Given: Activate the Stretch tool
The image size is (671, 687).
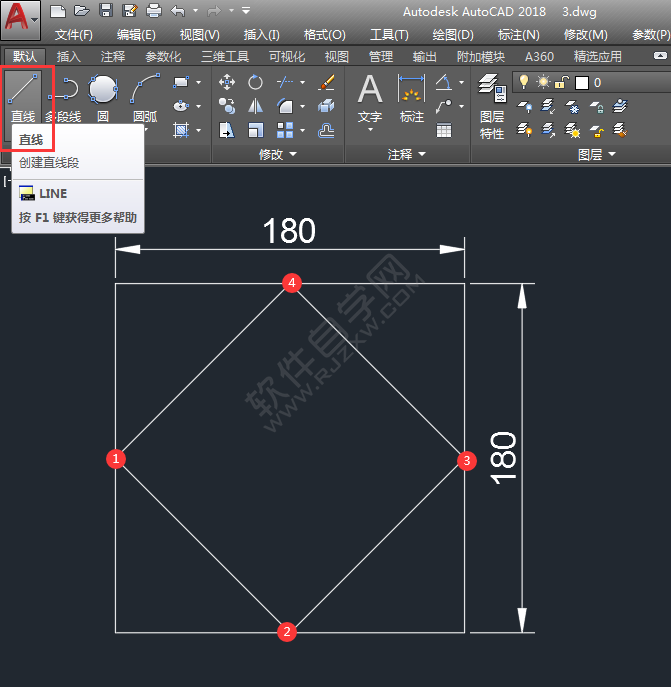Looking at the screenshot, I should (x=227, y=130).
